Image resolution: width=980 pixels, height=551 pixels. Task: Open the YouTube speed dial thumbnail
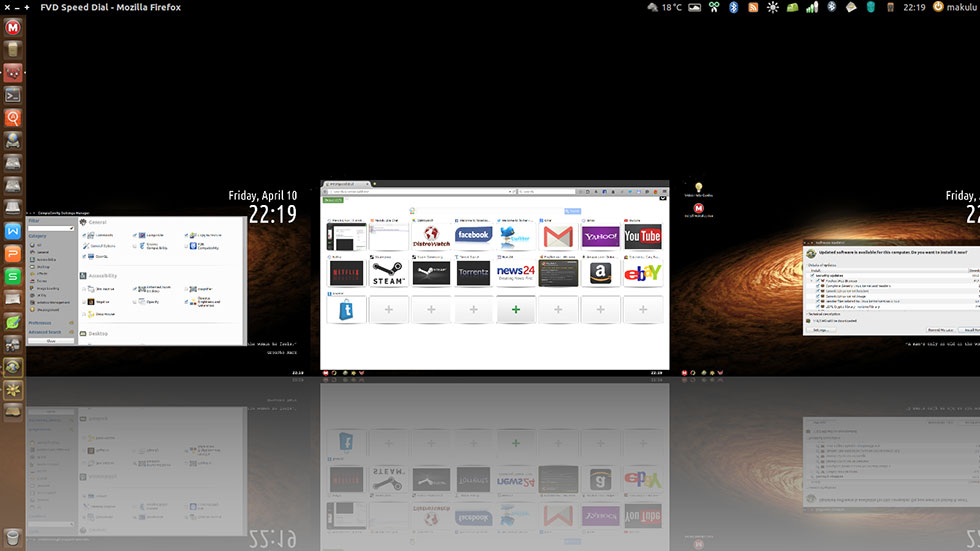642,236
